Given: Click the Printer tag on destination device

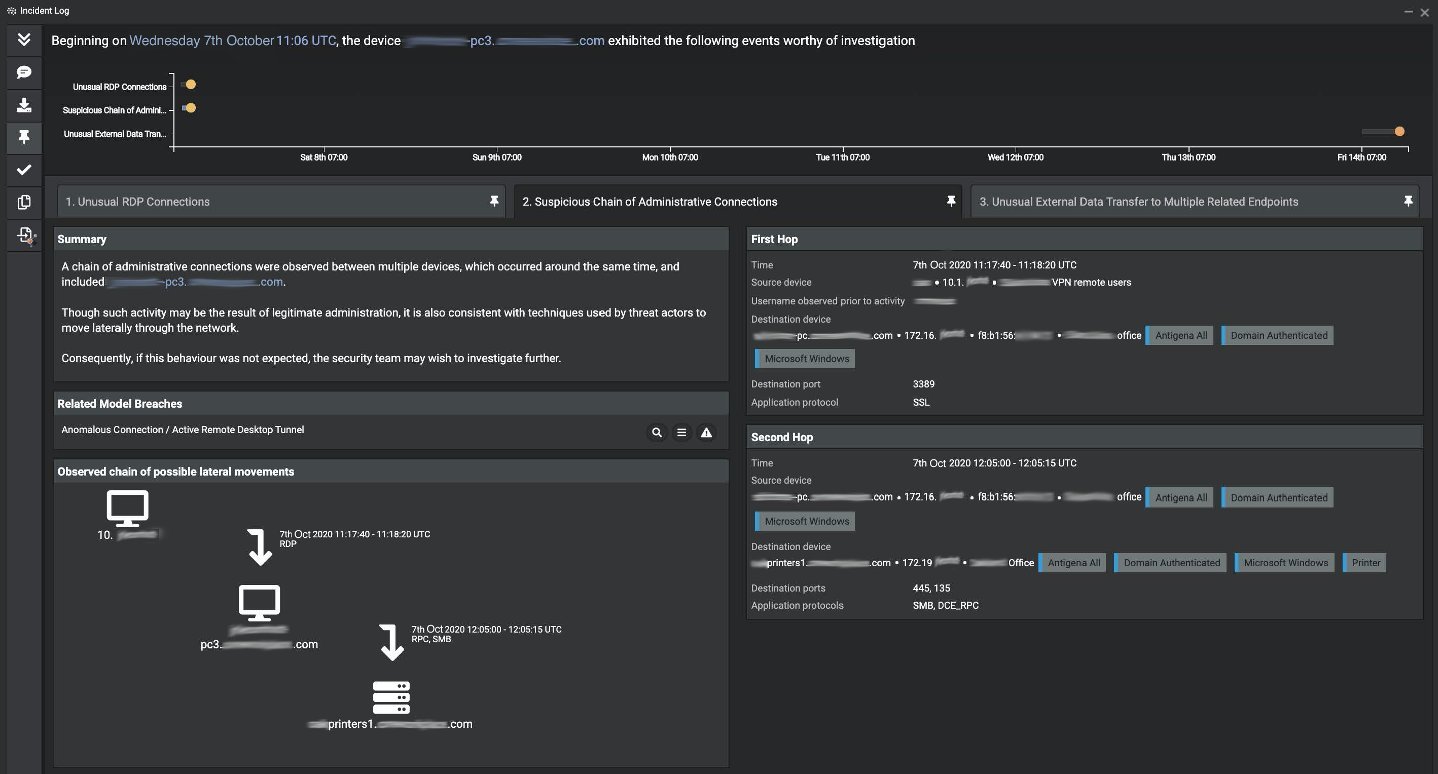Looking at the screenshot, I should (1365, 563).
